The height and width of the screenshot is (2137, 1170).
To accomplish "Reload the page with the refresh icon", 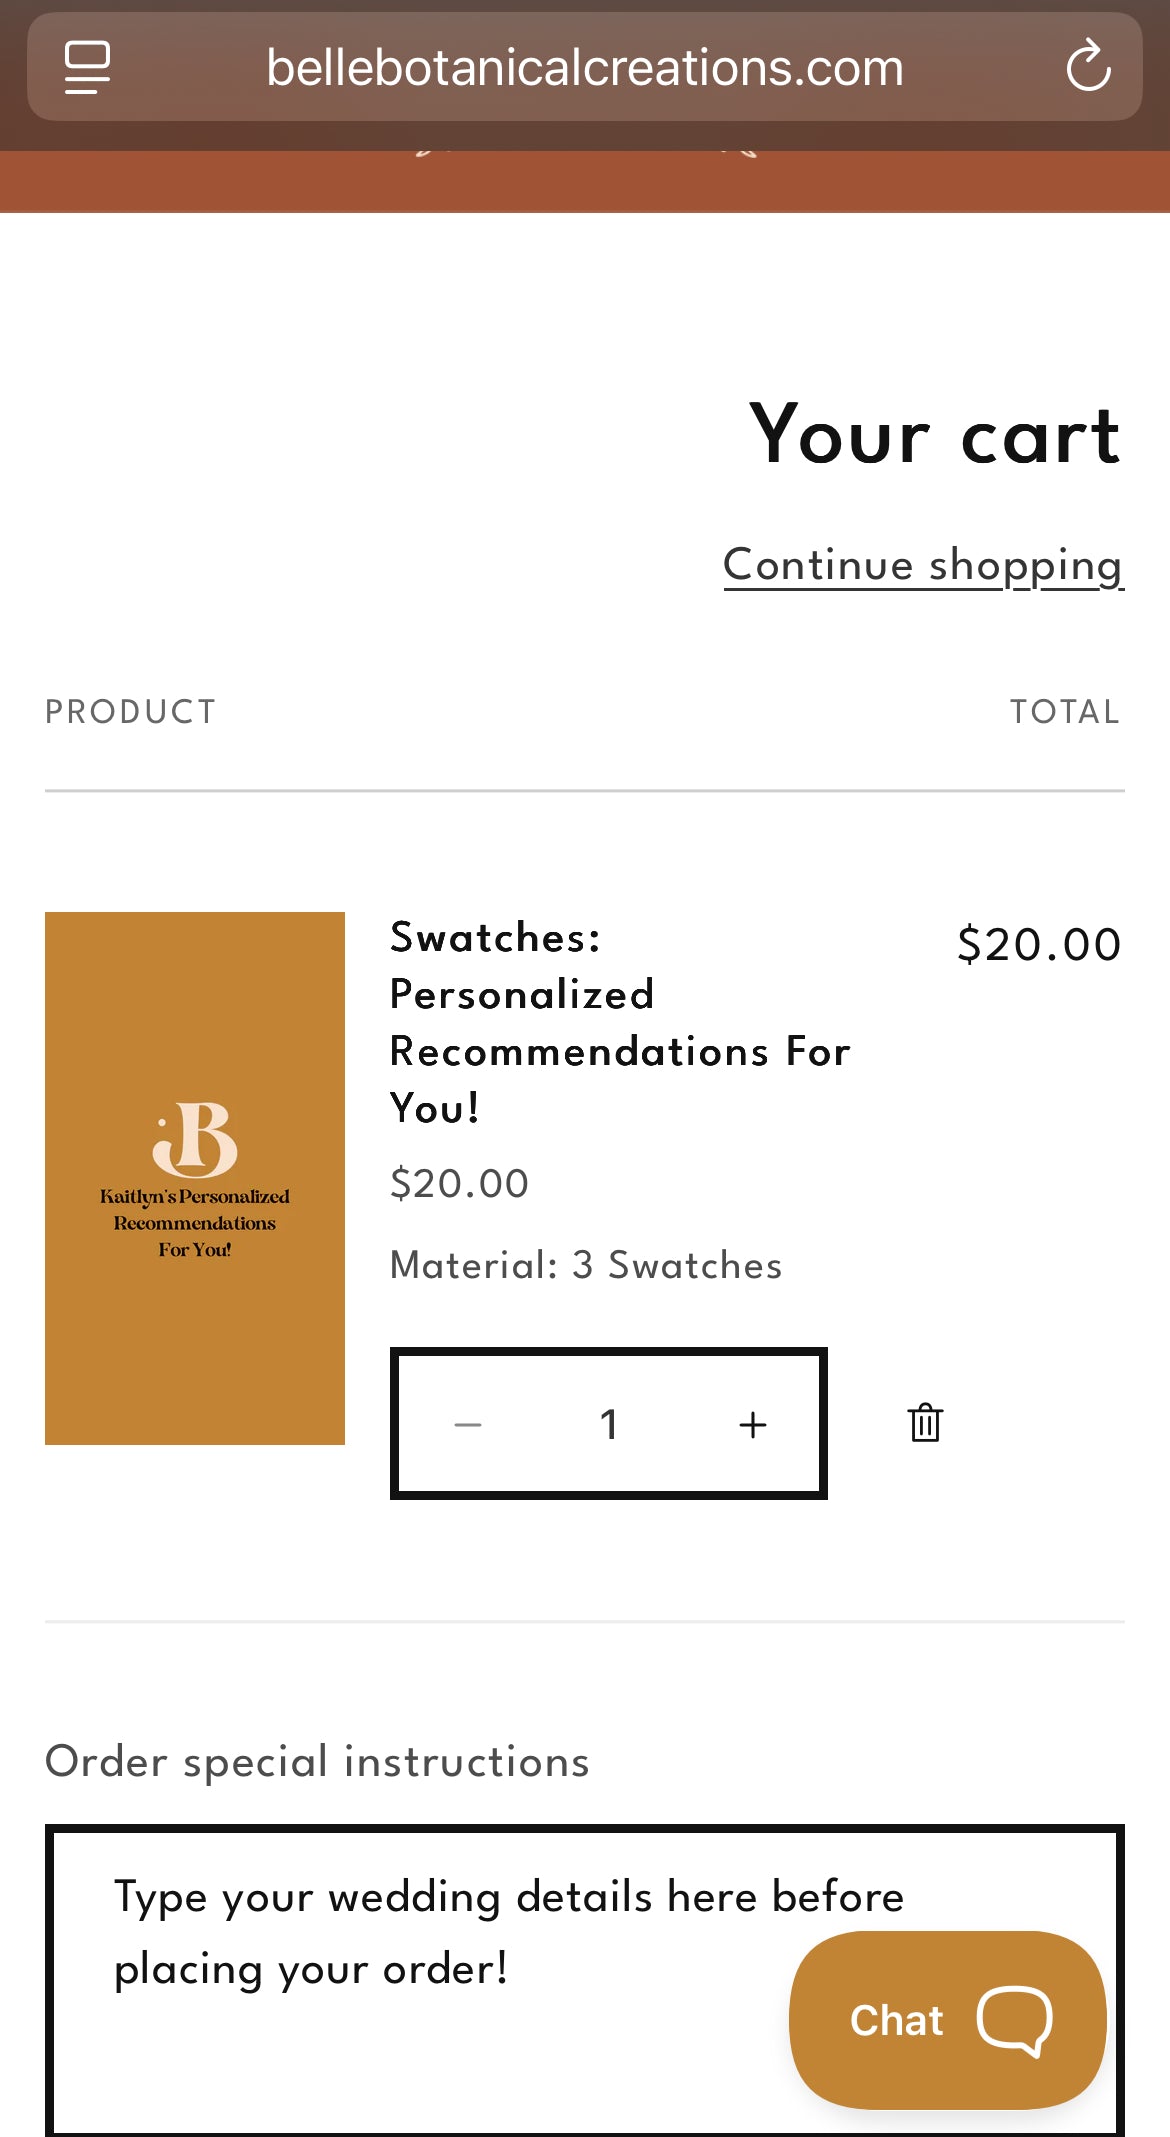I will point(1088,67).
